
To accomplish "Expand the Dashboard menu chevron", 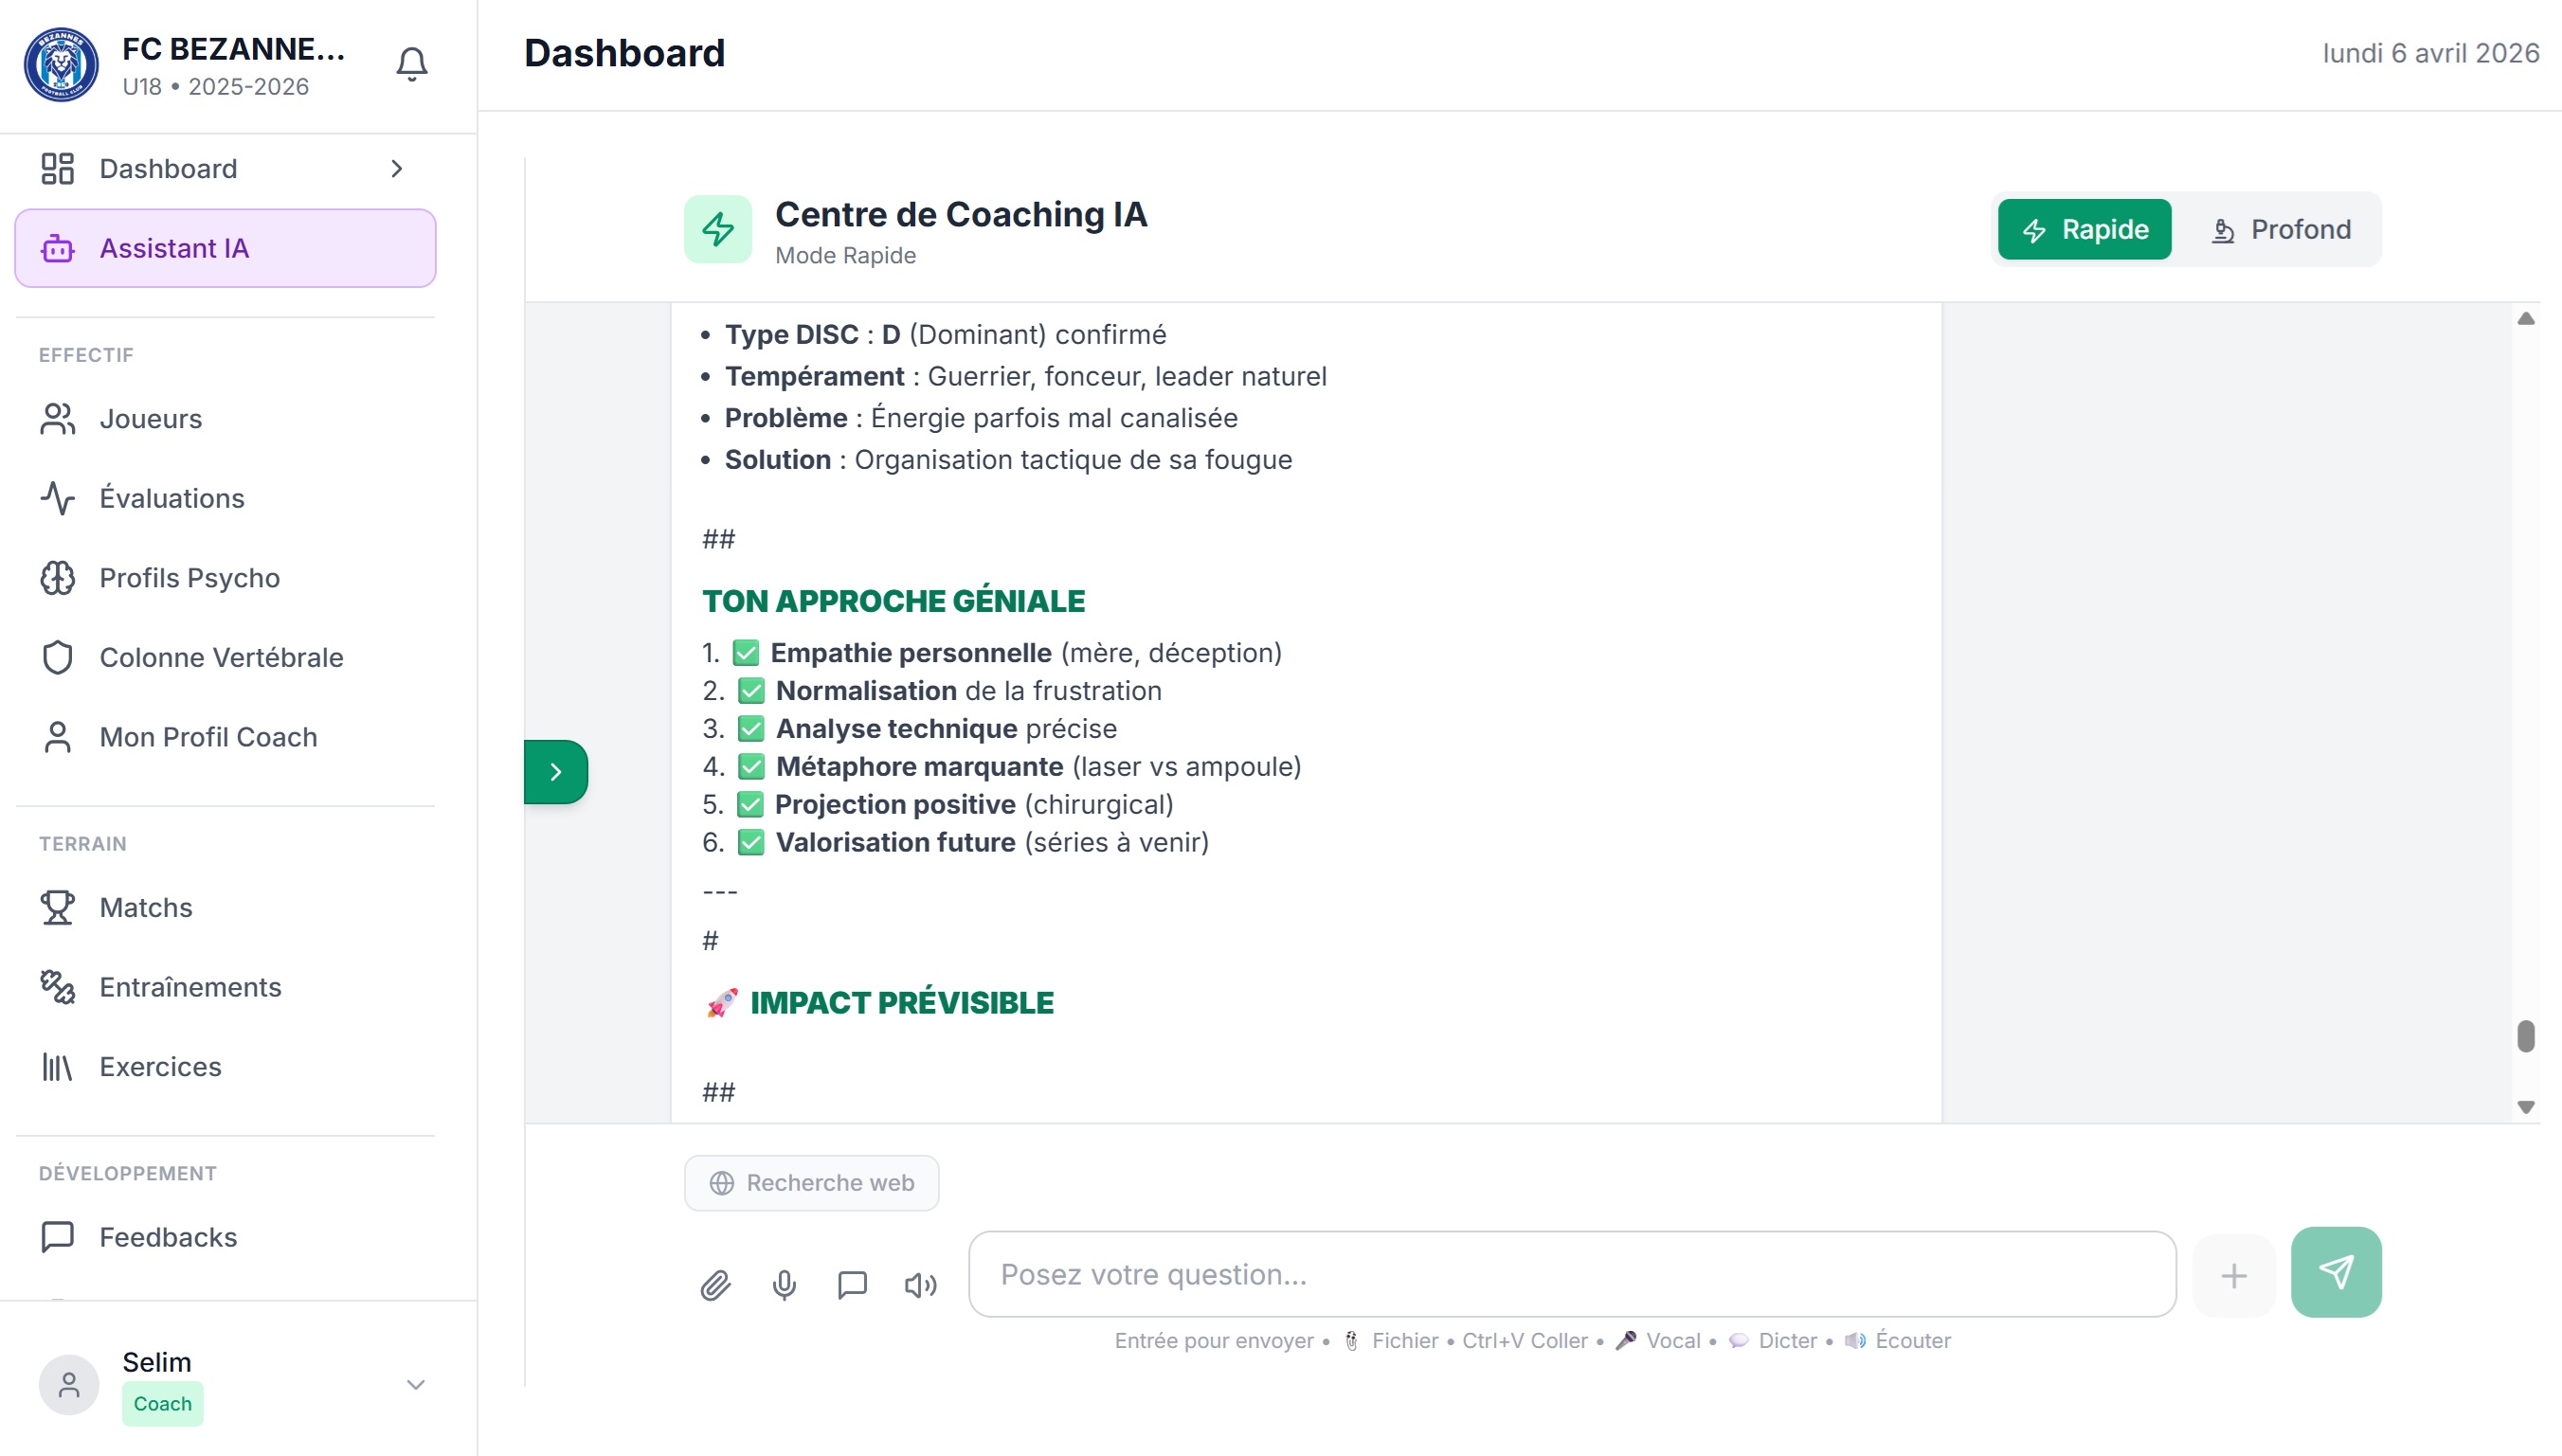I will click(x=397, y=169).
